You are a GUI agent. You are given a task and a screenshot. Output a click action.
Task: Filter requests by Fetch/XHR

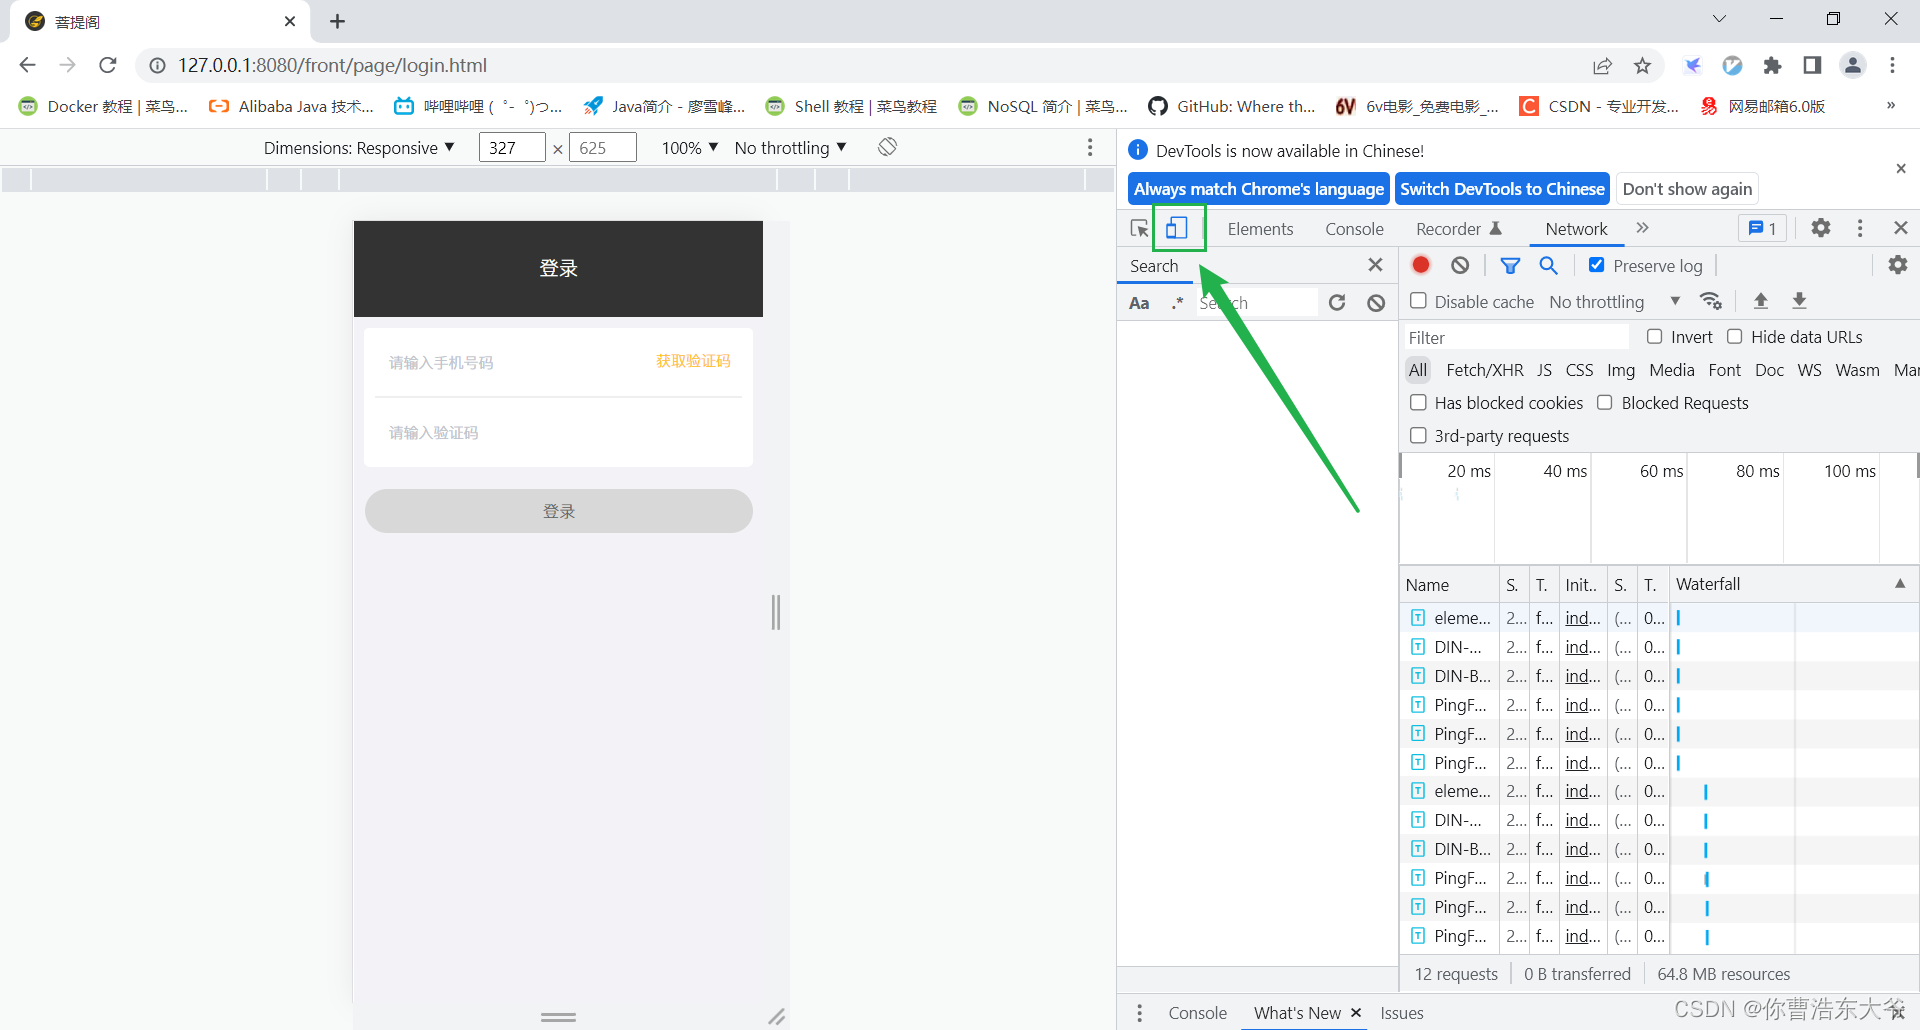(1485, 370)
